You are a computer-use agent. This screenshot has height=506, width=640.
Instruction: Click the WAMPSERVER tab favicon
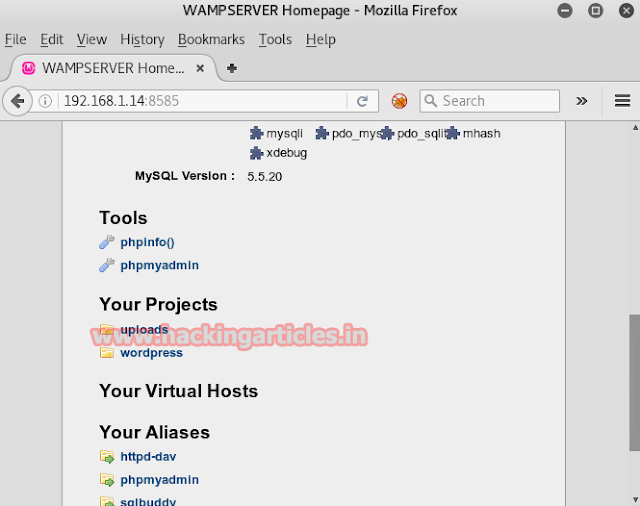(x=29, y=68)
